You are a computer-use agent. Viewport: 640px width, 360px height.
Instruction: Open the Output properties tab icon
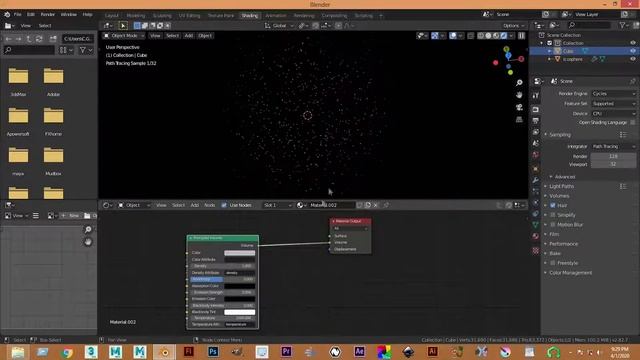click(x=536, y=120)
